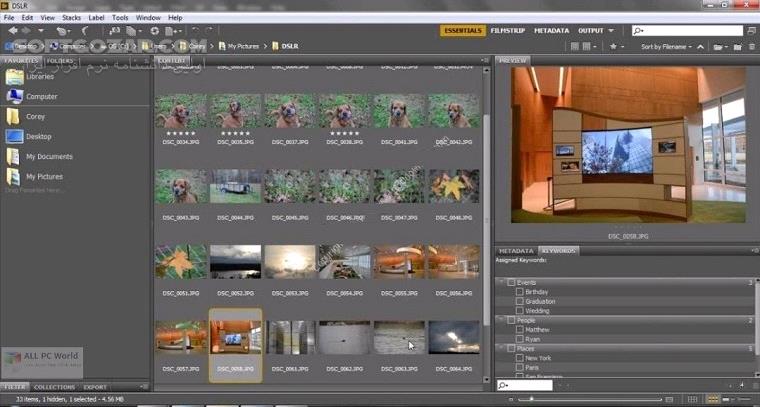Open the Sort by Filename dropdown
Image resolution: width=760 pixels, height=407 pixels.
[x=666, y=47]
